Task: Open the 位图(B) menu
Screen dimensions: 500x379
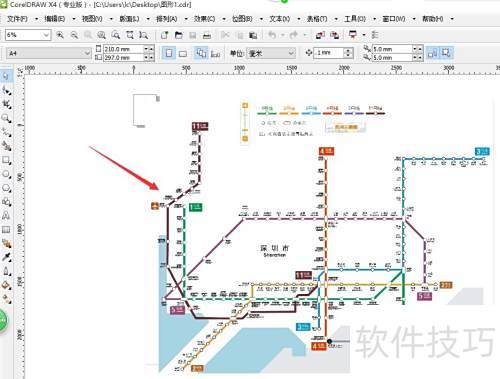Action: click(x=242, y=19)
